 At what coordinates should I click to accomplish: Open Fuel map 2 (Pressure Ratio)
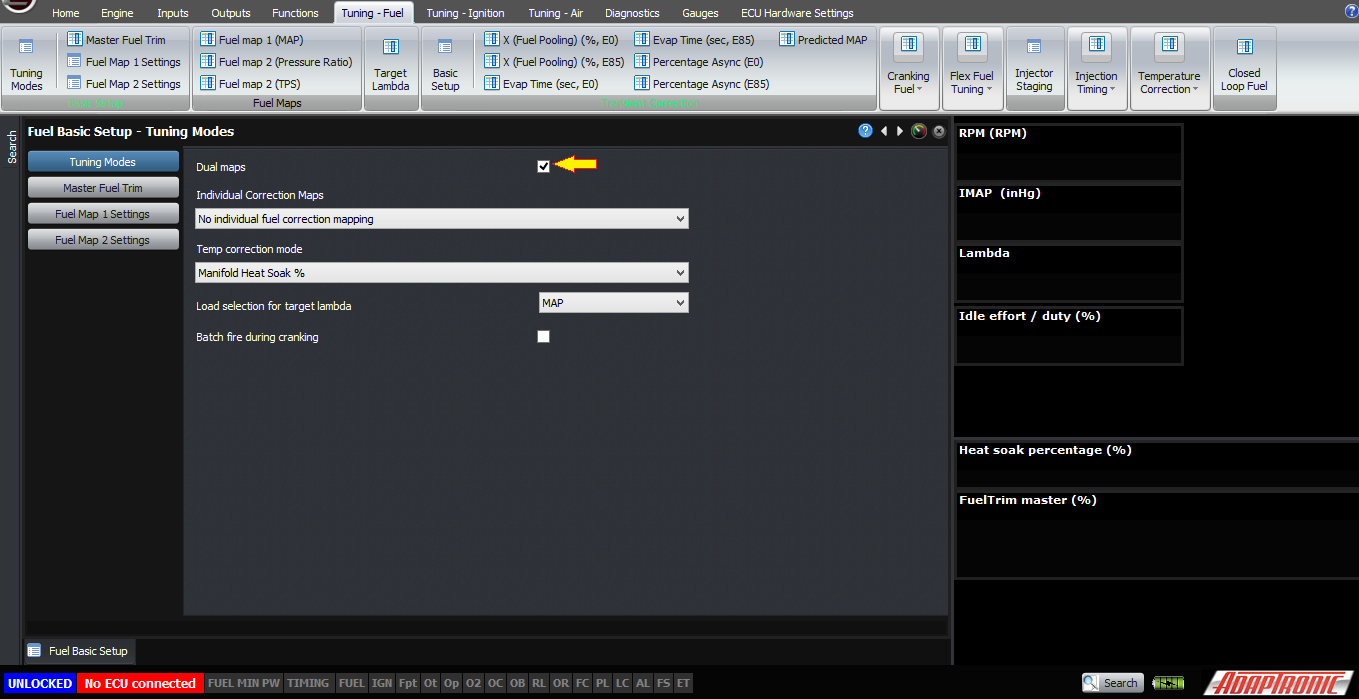[x=276, y=62]
